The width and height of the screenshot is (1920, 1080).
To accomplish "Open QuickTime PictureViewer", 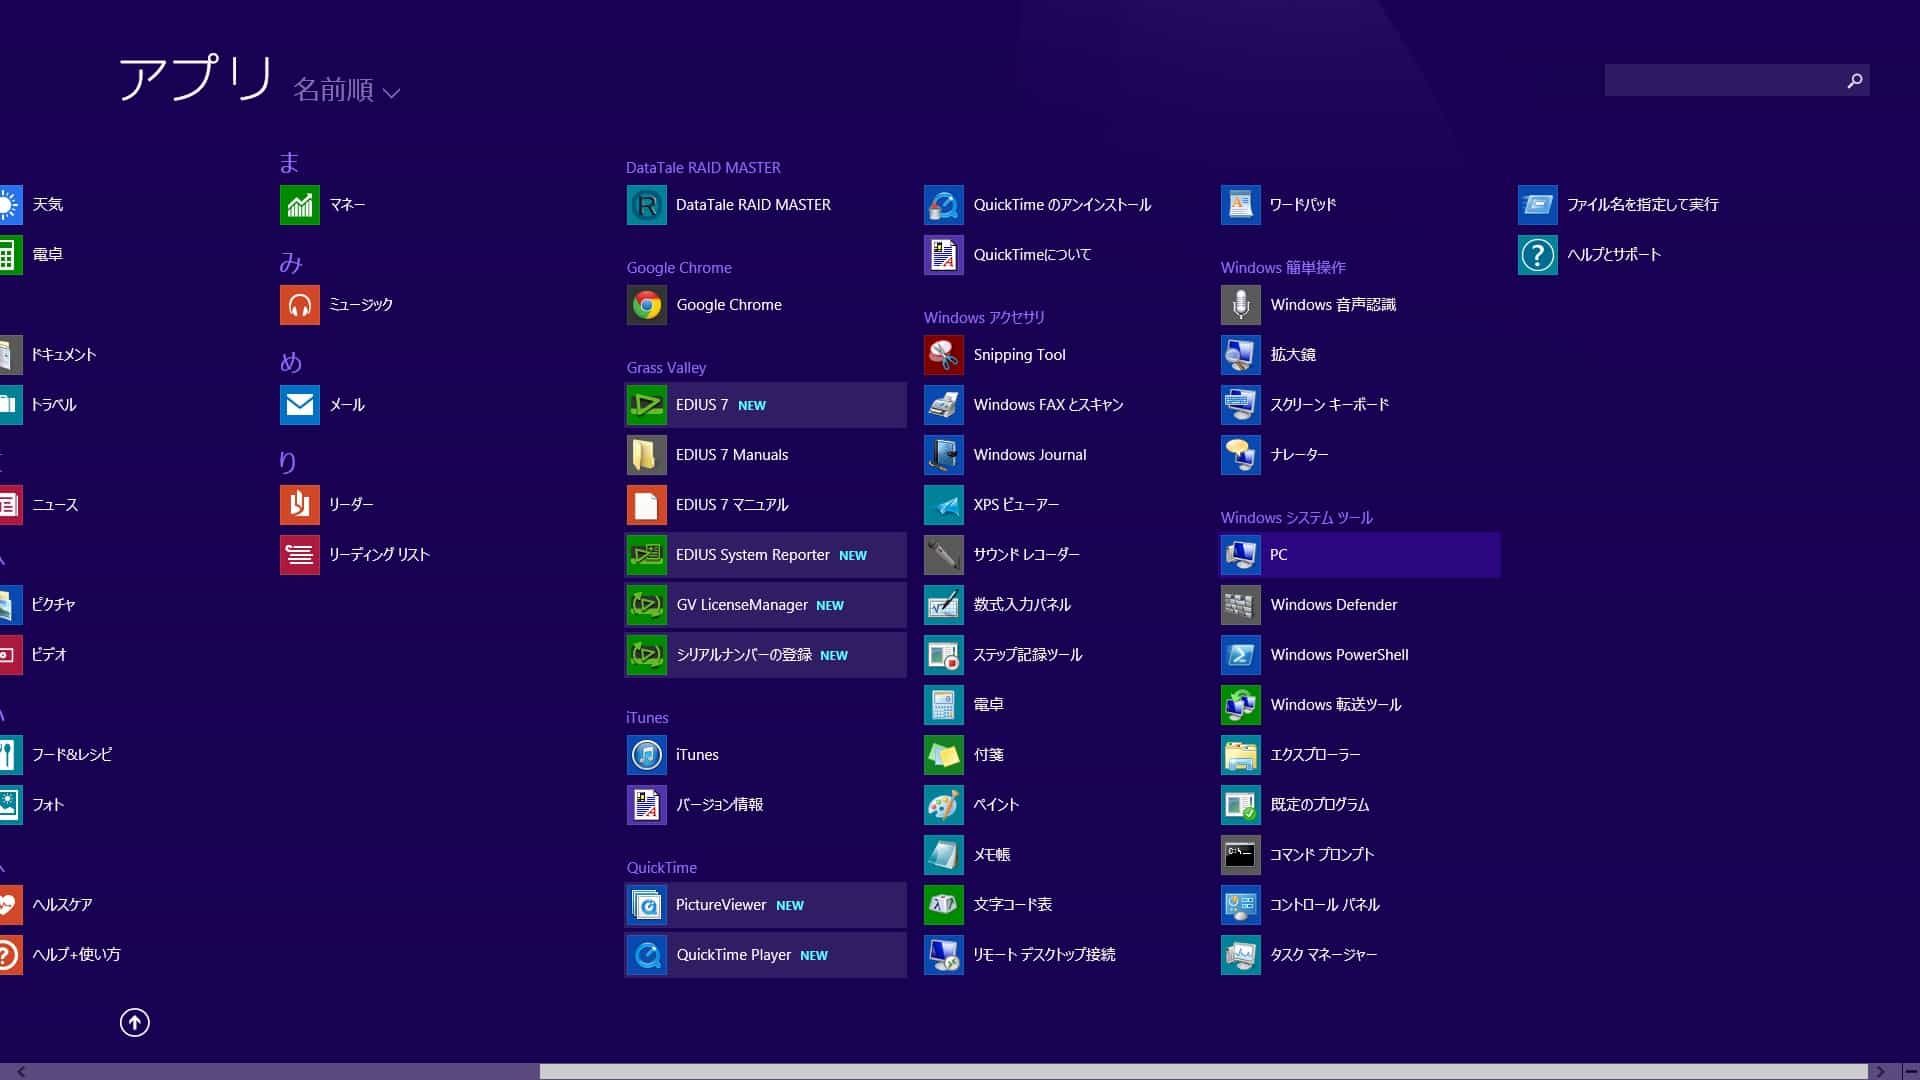I will coord(765,905).
